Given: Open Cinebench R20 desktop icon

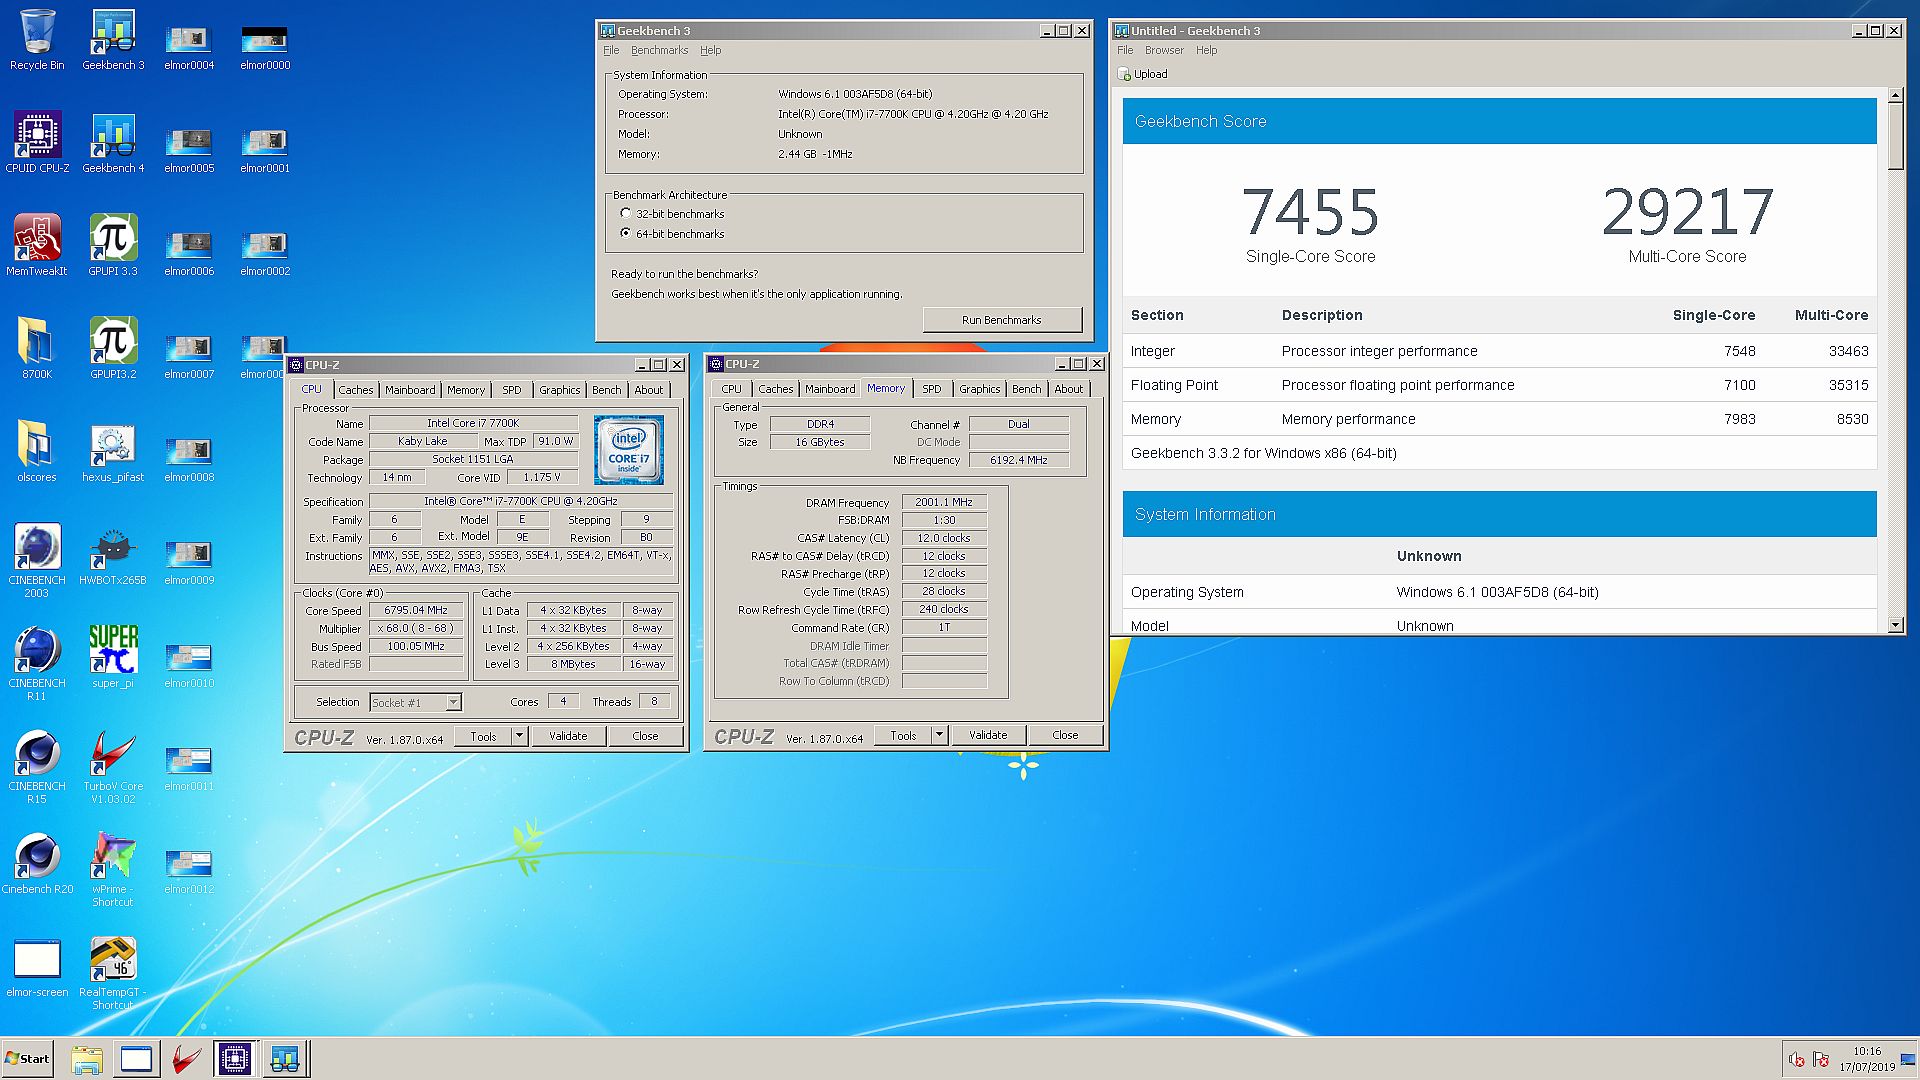Looking at the screenshot, I should (x=37, y=863).
